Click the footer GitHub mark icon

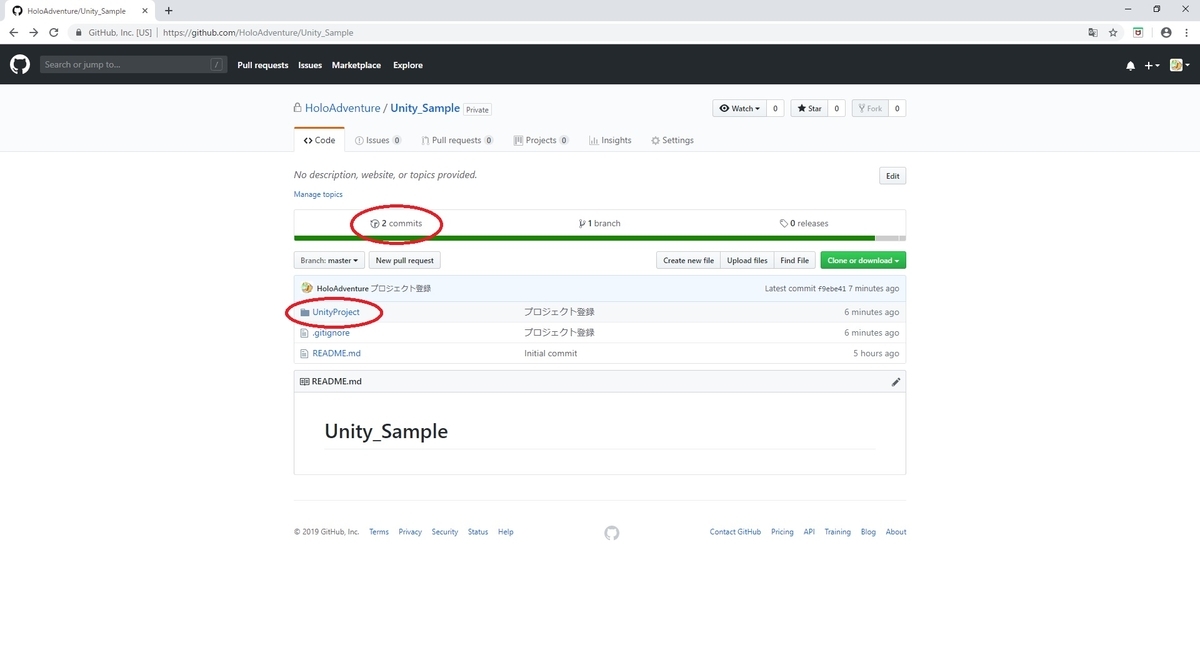tap(612, 533)
